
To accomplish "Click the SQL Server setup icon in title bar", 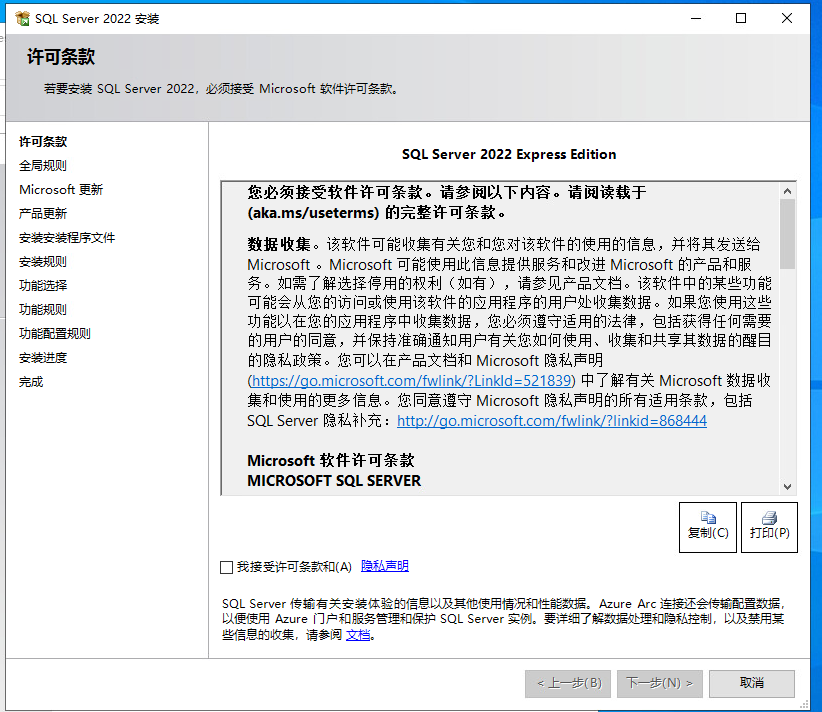I will pyautogui.click(x=23, y=18).
